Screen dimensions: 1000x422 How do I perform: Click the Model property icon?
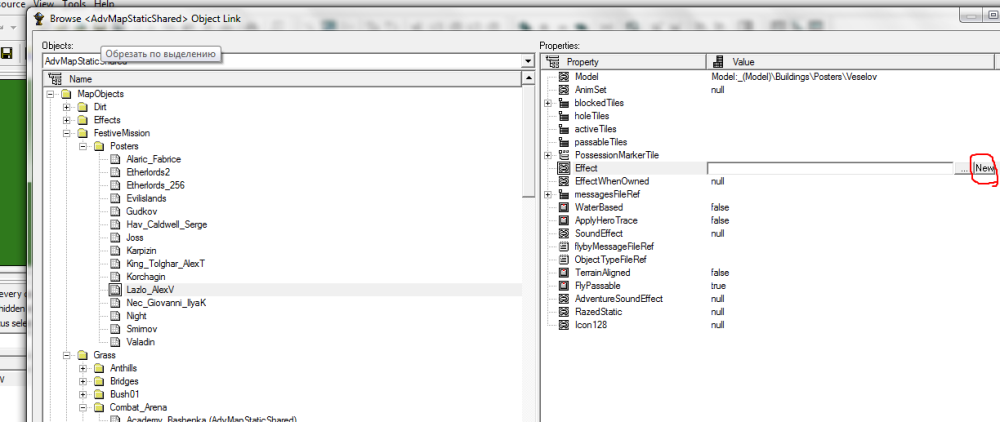pos(563,76)
